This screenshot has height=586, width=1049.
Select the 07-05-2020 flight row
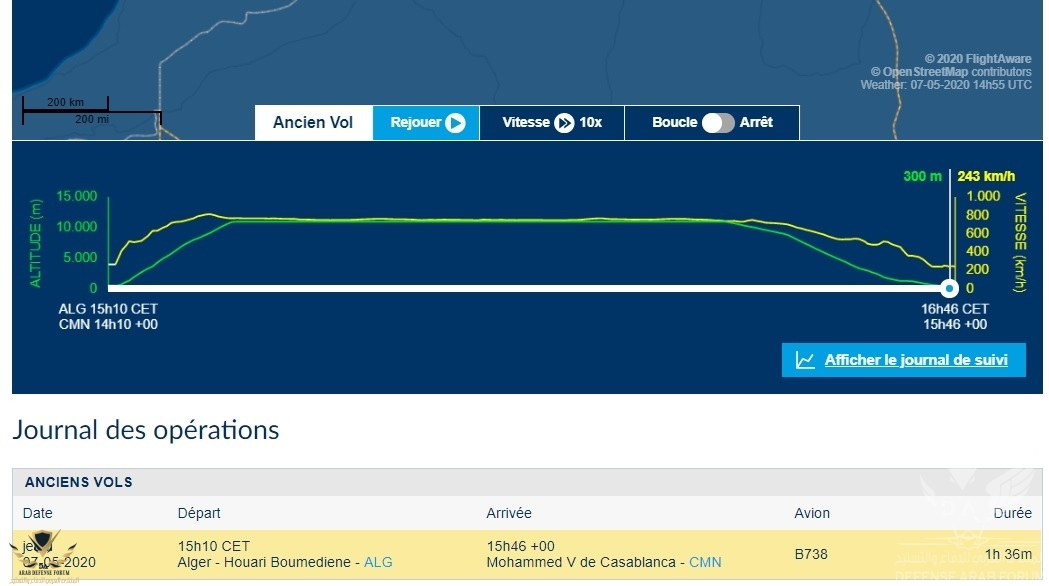527,555
